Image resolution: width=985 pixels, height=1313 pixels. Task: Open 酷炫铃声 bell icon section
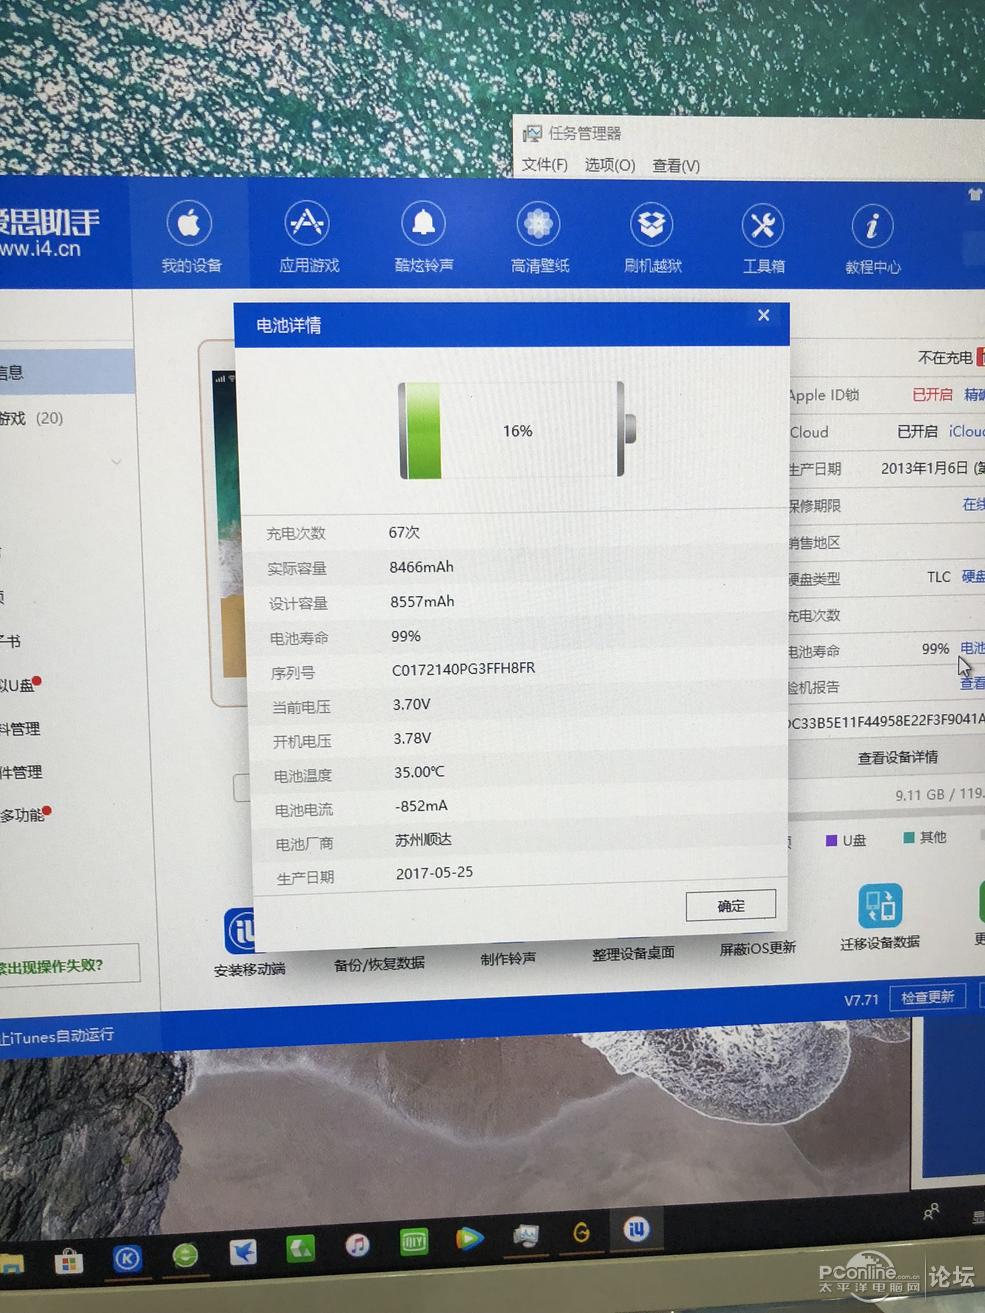pos(424,236)
